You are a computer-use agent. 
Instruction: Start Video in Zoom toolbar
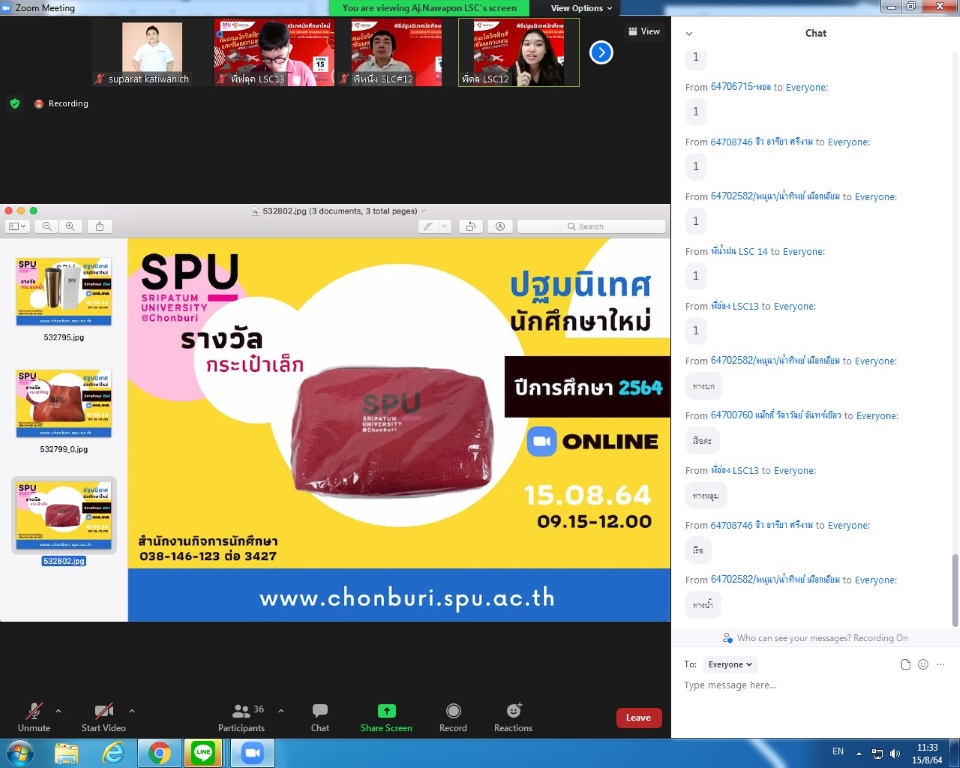[x=103, y=717]
